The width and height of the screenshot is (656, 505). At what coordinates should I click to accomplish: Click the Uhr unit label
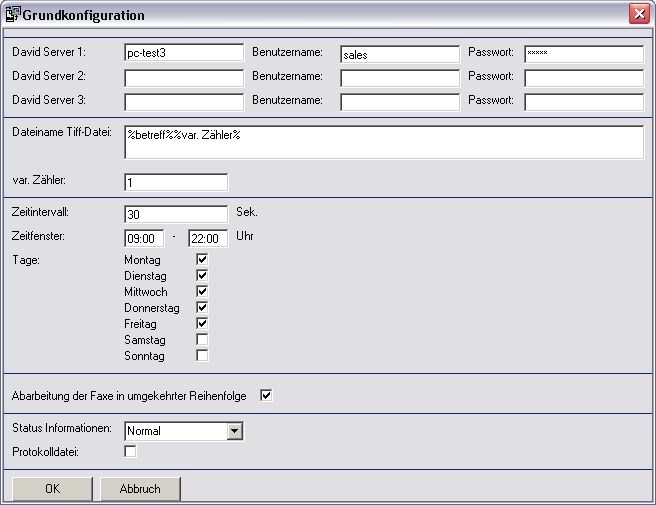245,236
